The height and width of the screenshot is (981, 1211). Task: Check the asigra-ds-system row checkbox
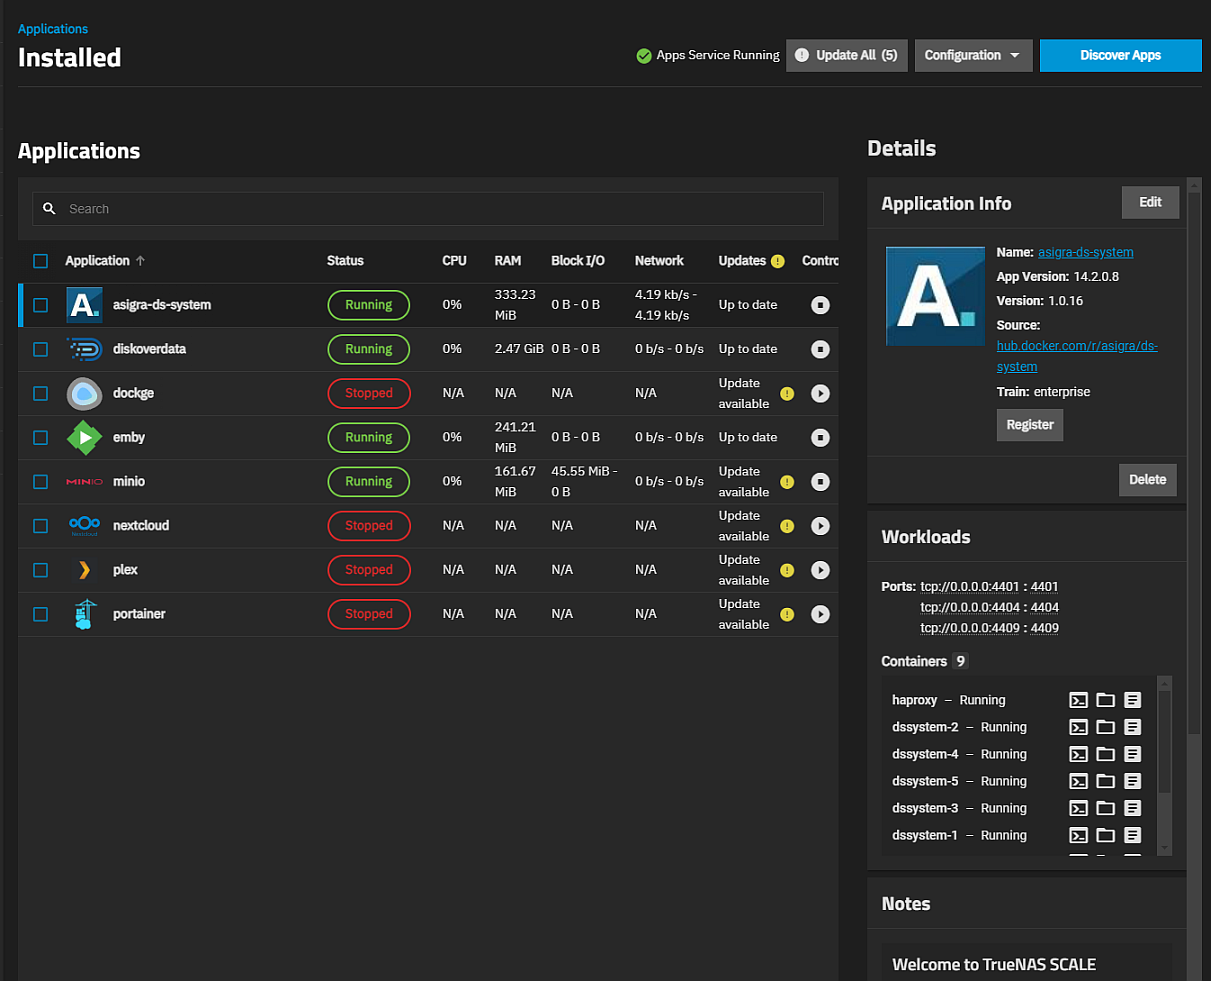point(40,305)
